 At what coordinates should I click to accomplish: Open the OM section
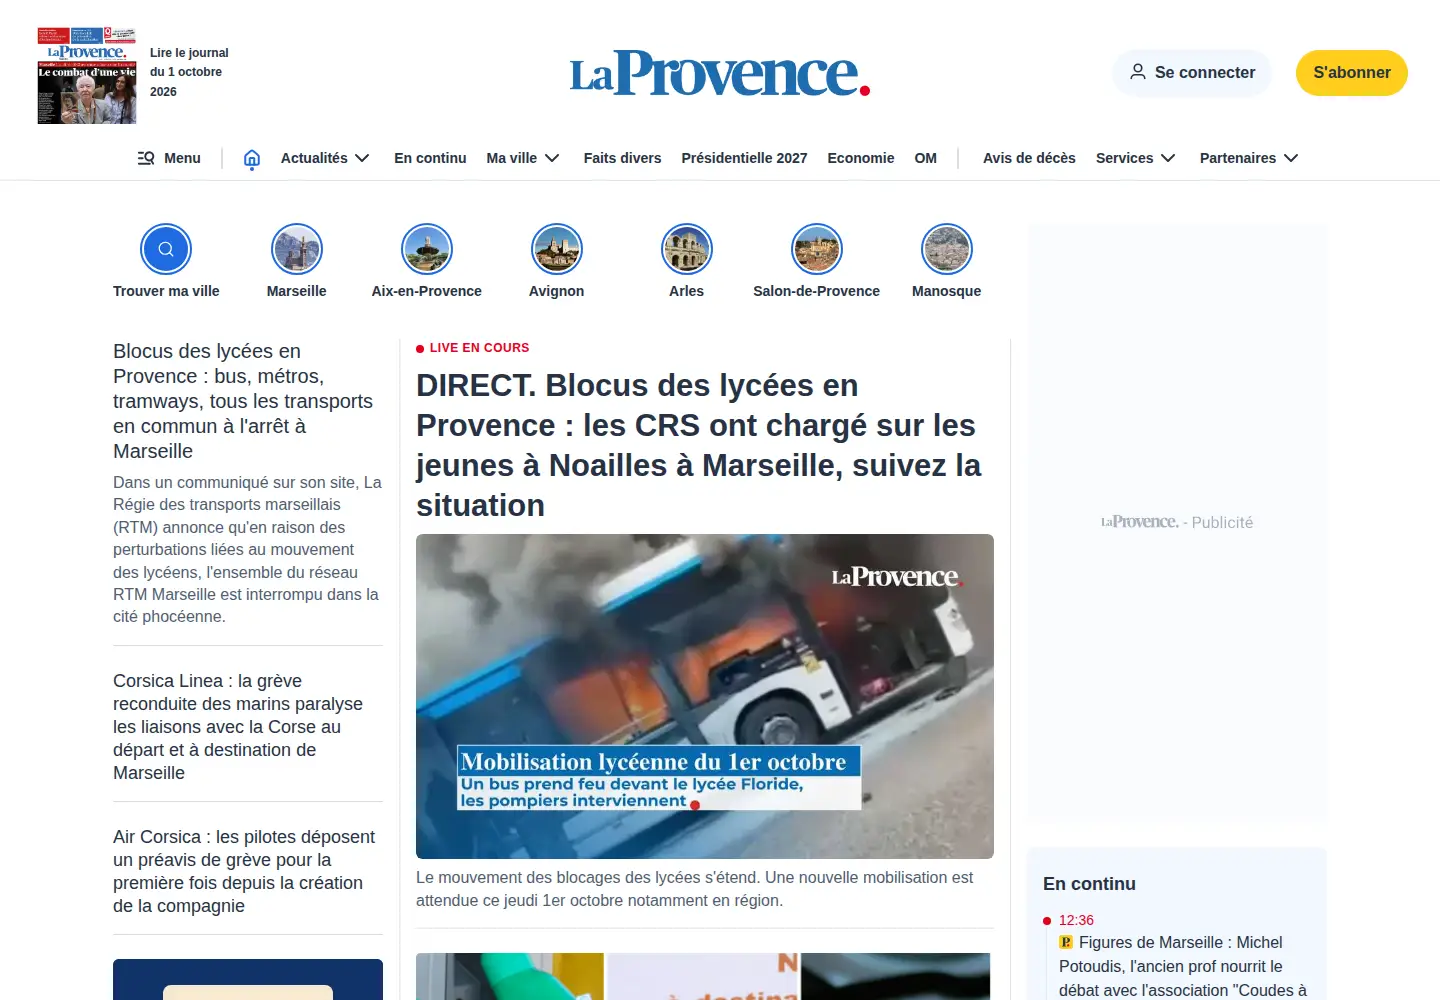coord(926,158)
